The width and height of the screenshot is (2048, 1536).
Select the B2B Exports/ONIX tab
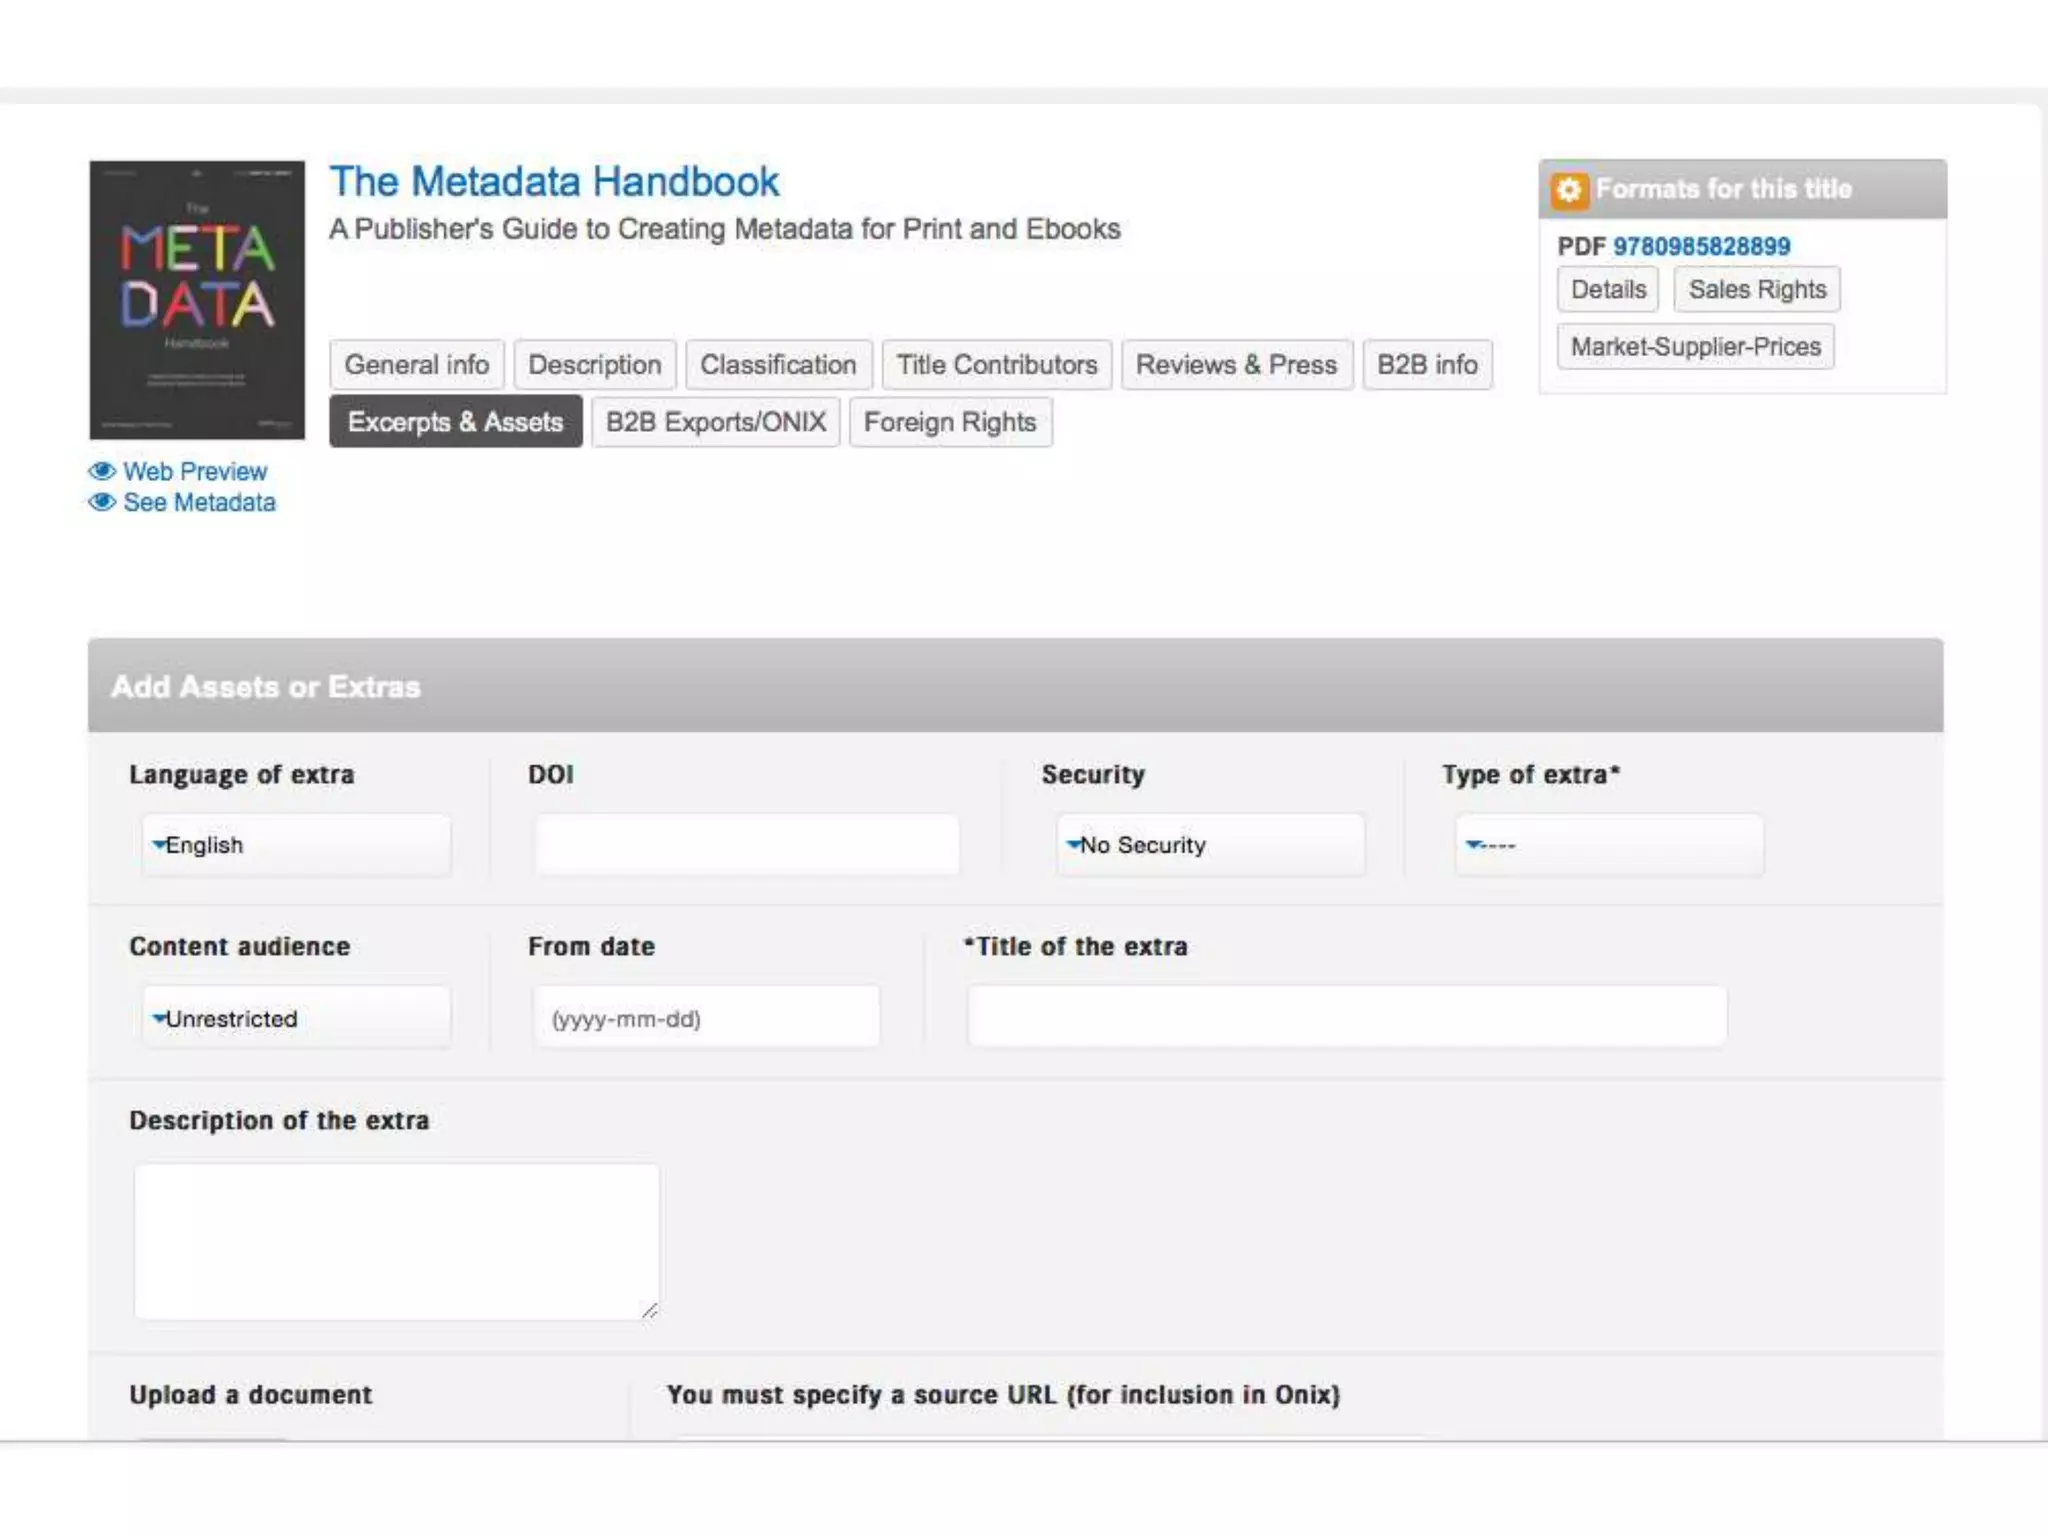coord(716,422)
